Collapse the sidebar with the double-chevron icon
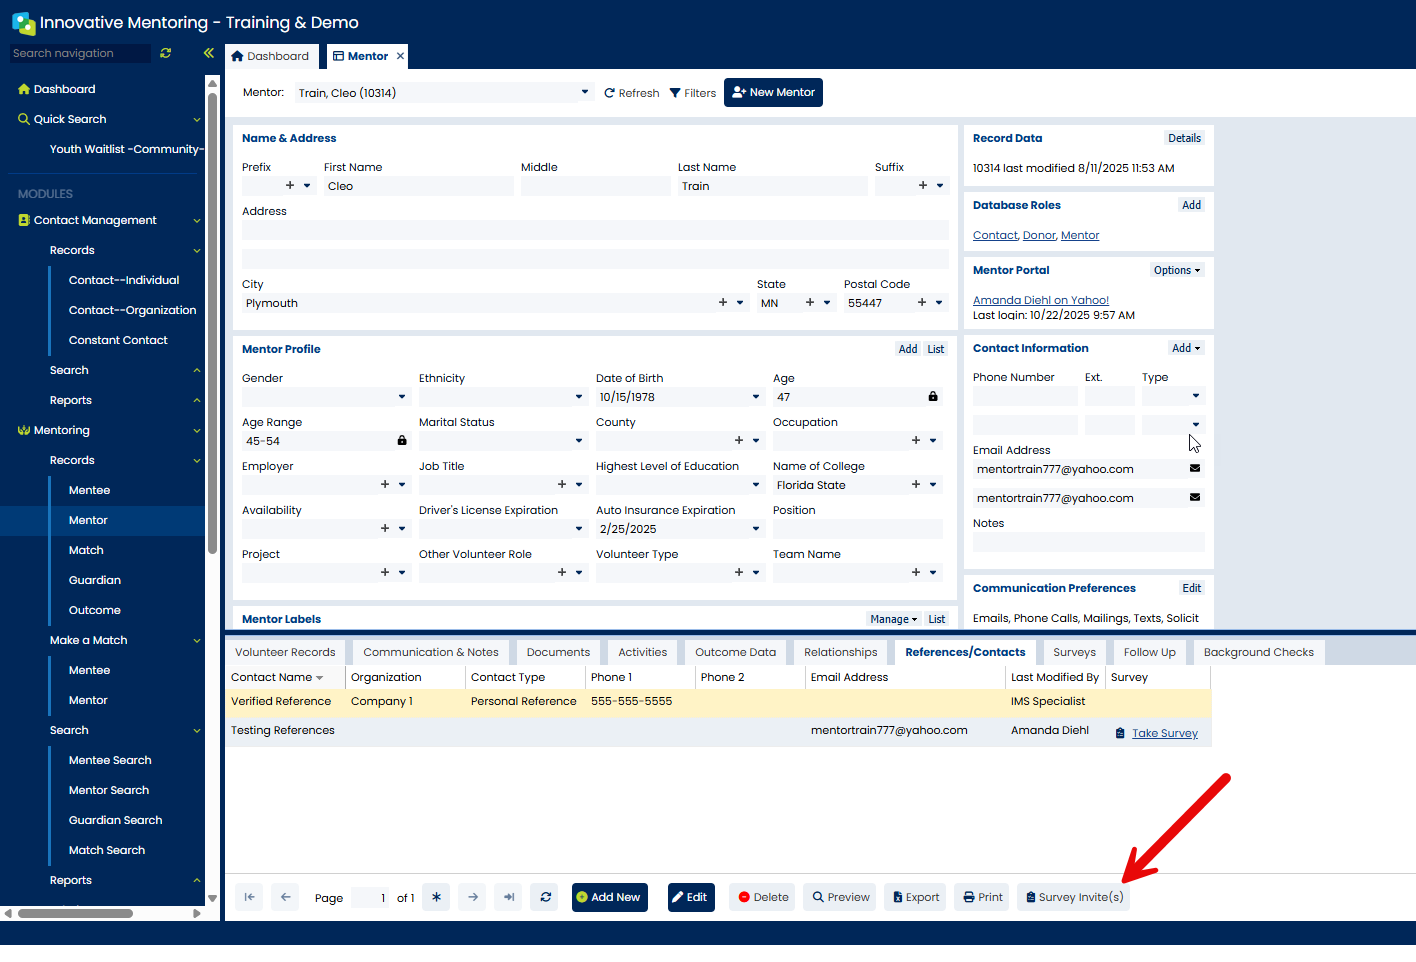Image resolution: width=1416 pixels, height=962 pixels. 208,53
